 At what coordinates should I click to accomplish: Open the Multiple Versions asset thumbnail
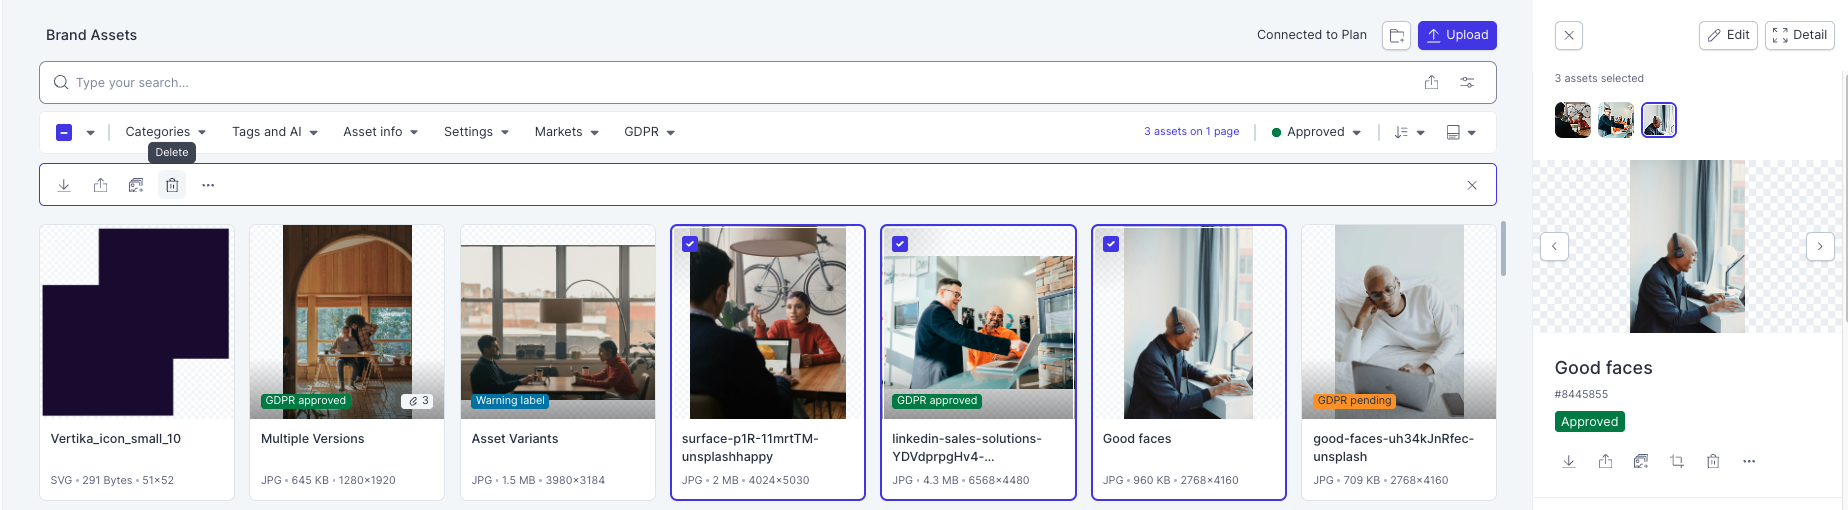(x=347, y=322)
